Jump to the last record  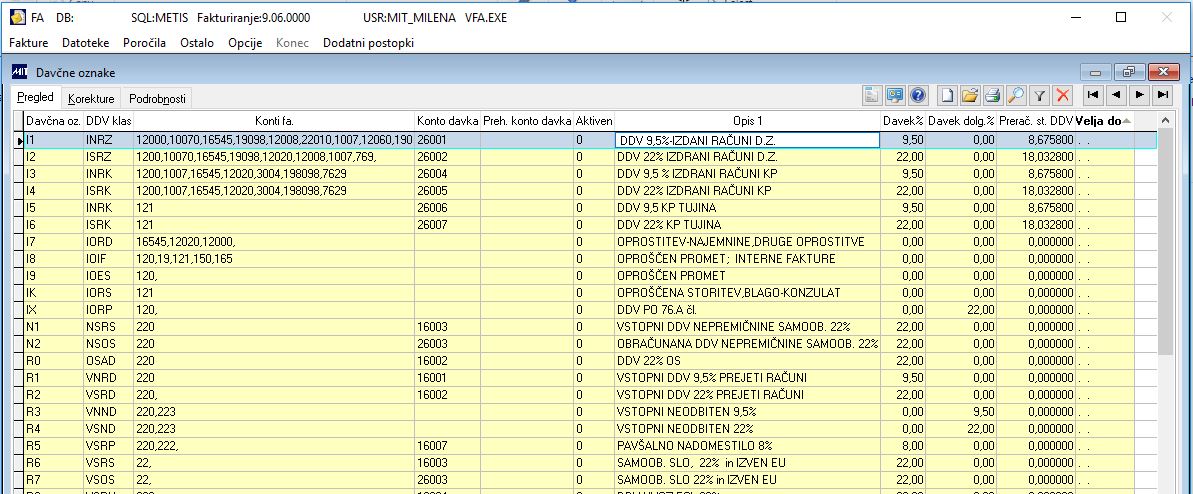1162,95
